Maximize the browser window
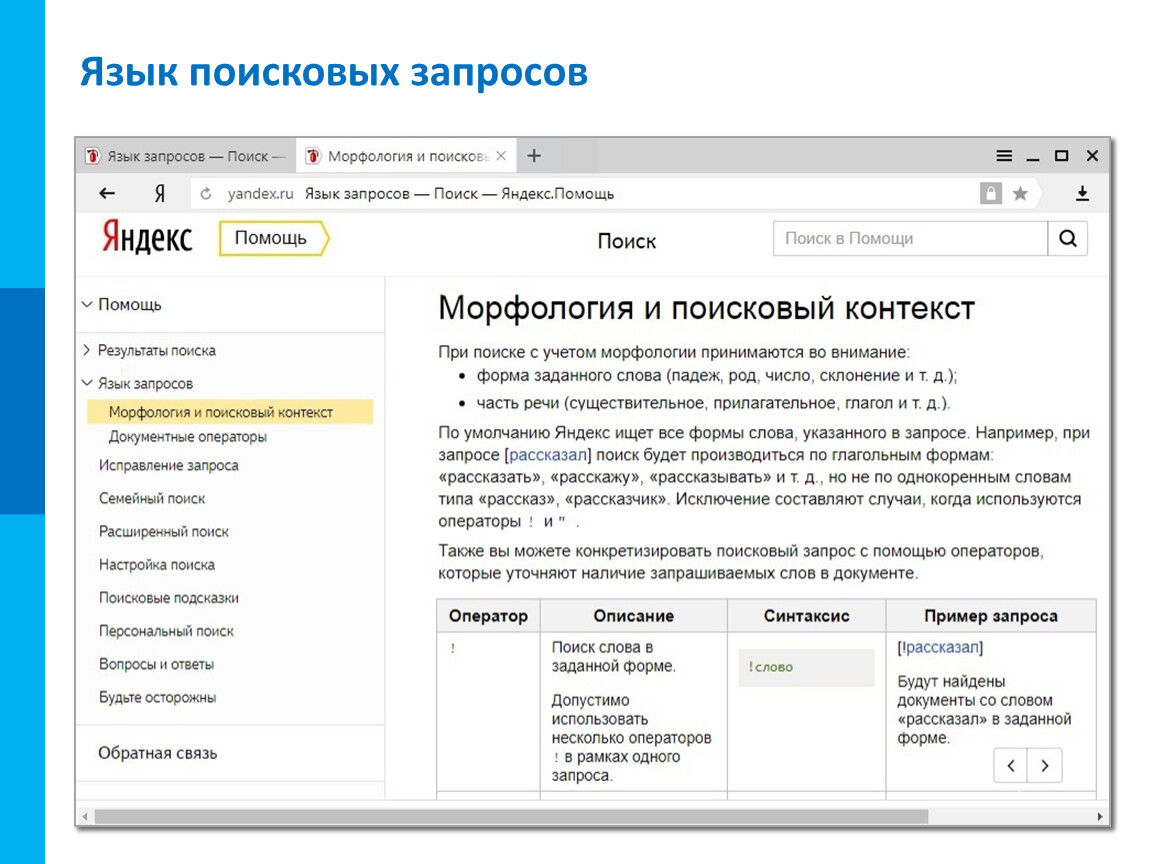The height and width of the screenshot is (864, 1150). [1061, 155]
